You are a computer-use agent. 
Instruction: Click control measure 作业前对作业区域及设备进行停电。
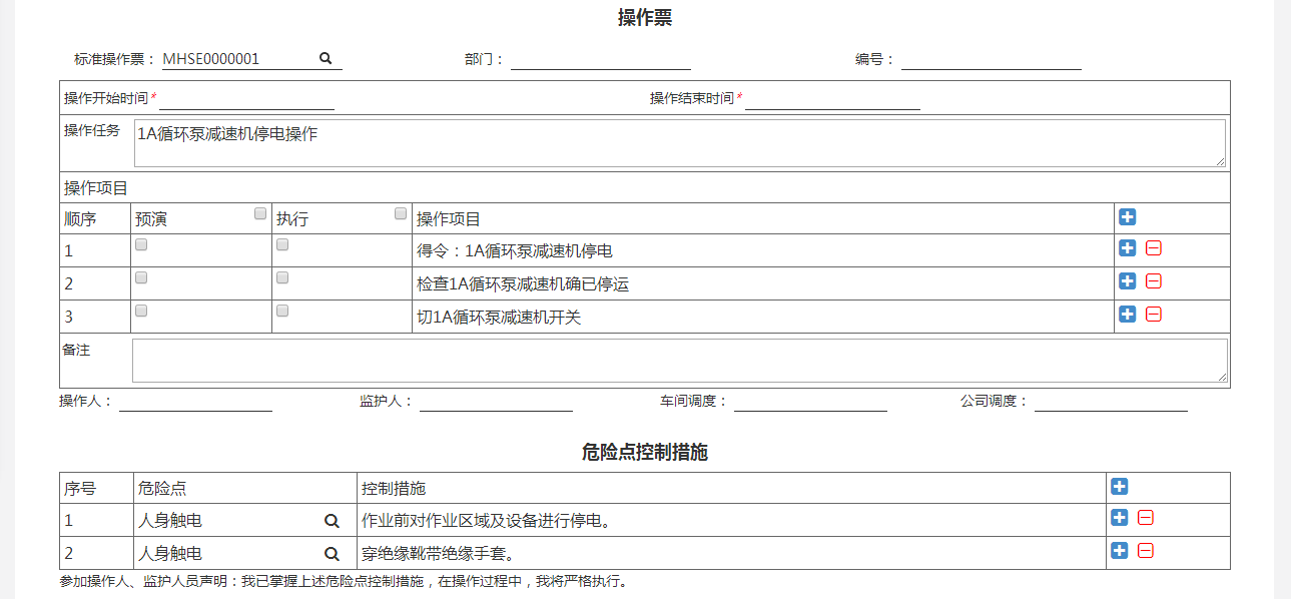click(x=486, y=521)
